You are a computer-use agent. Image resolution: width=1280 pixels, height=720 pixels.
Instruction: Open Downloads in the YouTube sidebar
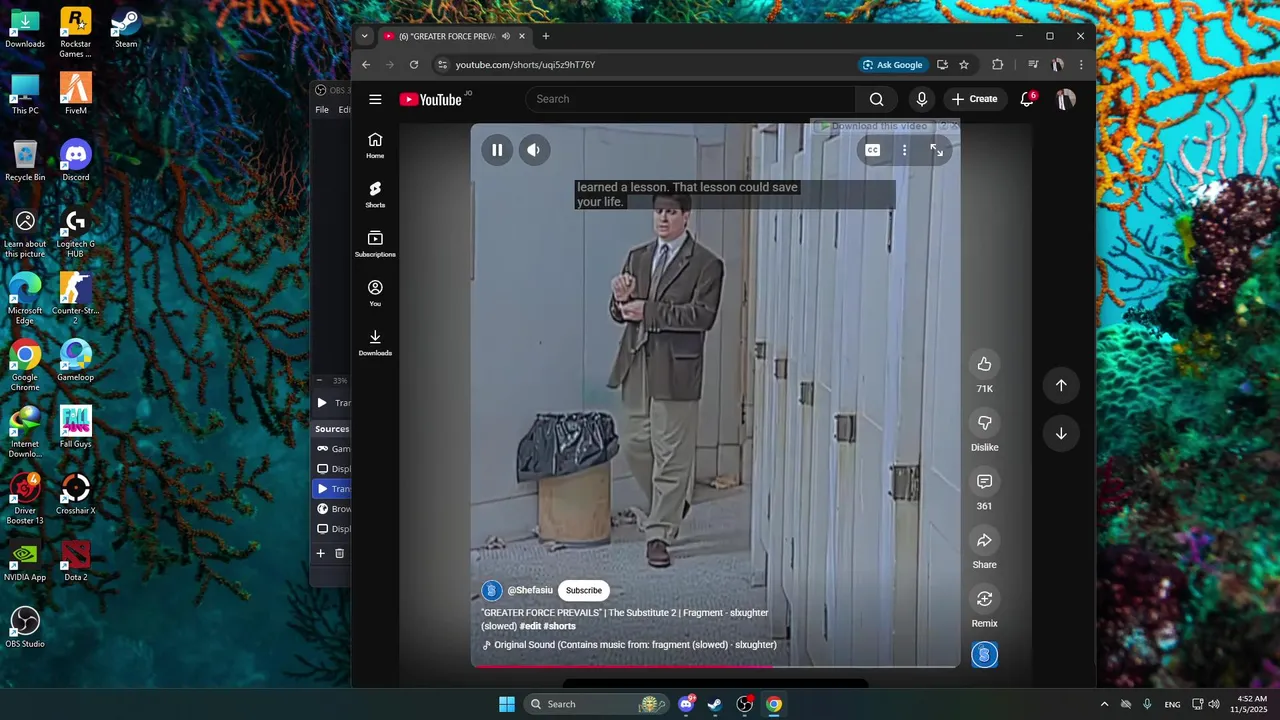tap(375, 342)
